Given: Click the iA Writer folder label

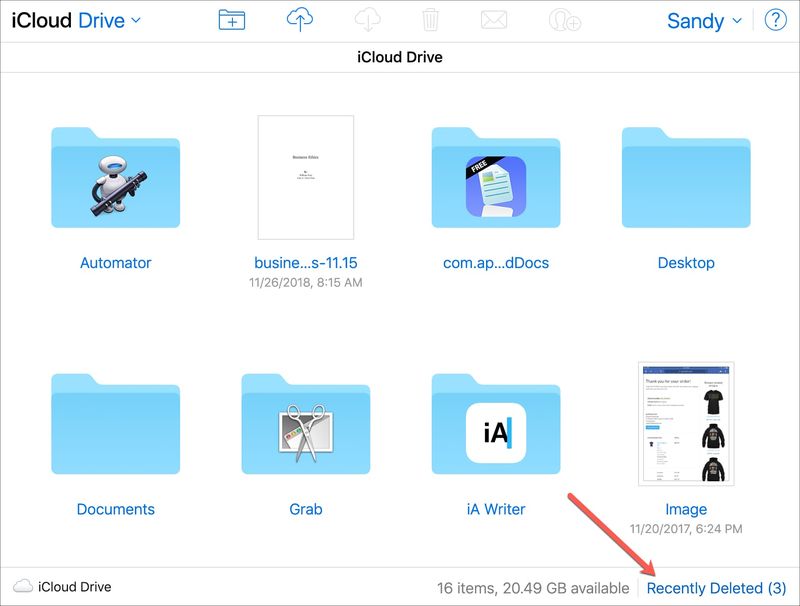Looking at the screenshot, I should [x=496, y=509].
